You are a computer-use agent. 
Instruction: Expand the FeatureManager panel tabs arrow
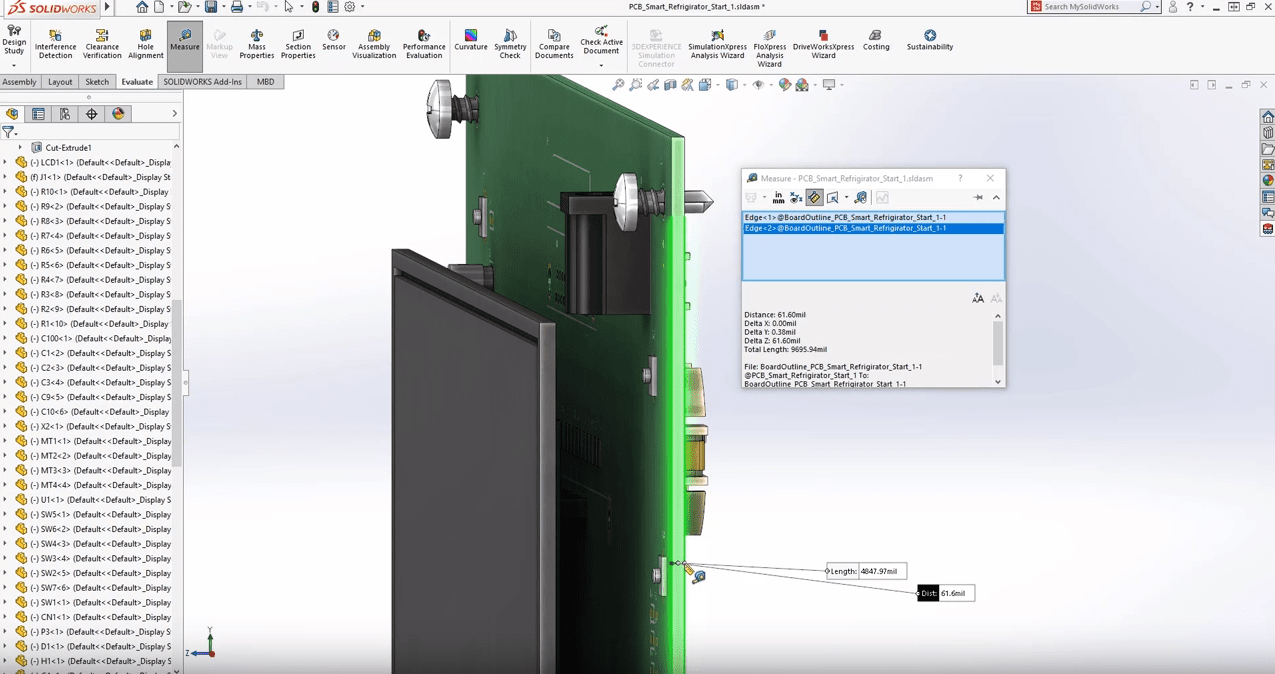pos(174,114)
